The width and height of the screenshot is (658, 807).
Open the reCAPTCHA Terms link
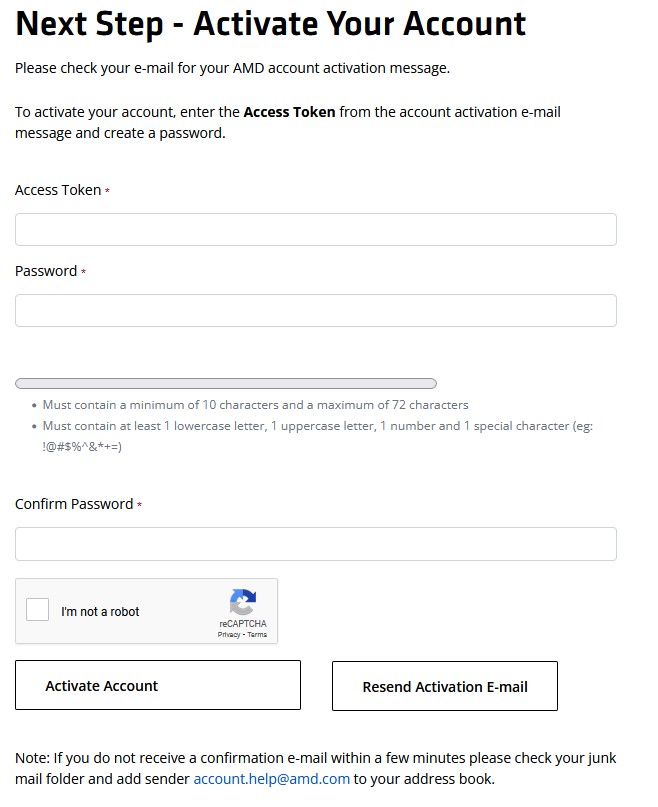257,635
